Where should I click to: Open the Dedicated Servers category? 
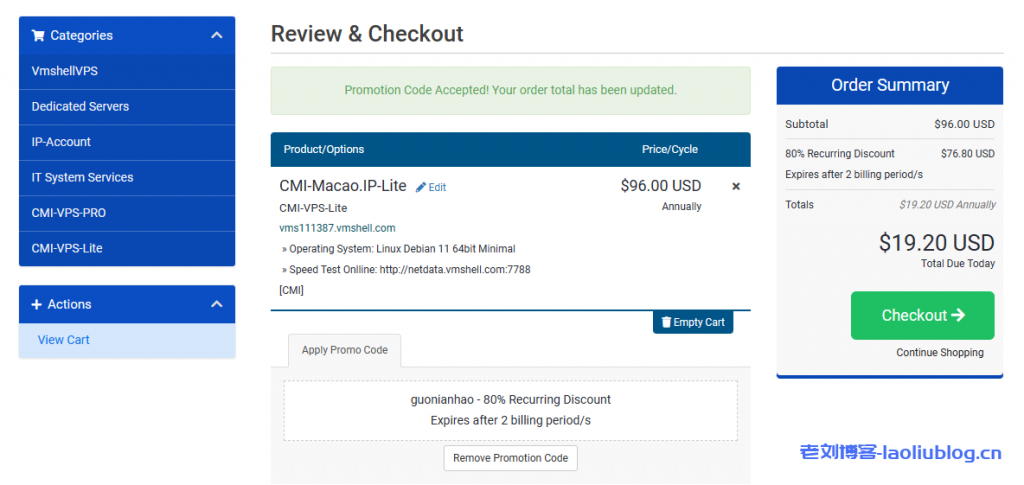pyautogui.click(x=80, y=107)
